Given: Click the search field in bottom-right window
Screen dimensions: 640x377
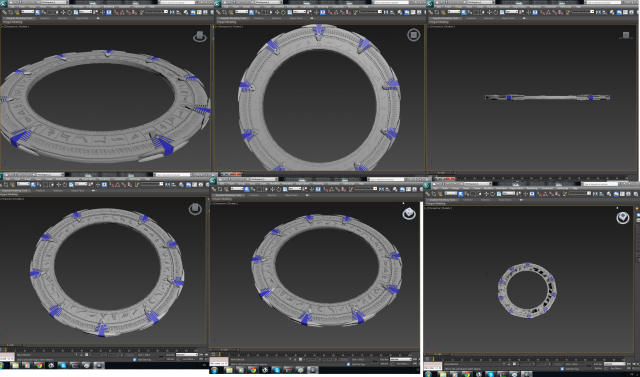Looking at the screenshot, I should 600,184.
